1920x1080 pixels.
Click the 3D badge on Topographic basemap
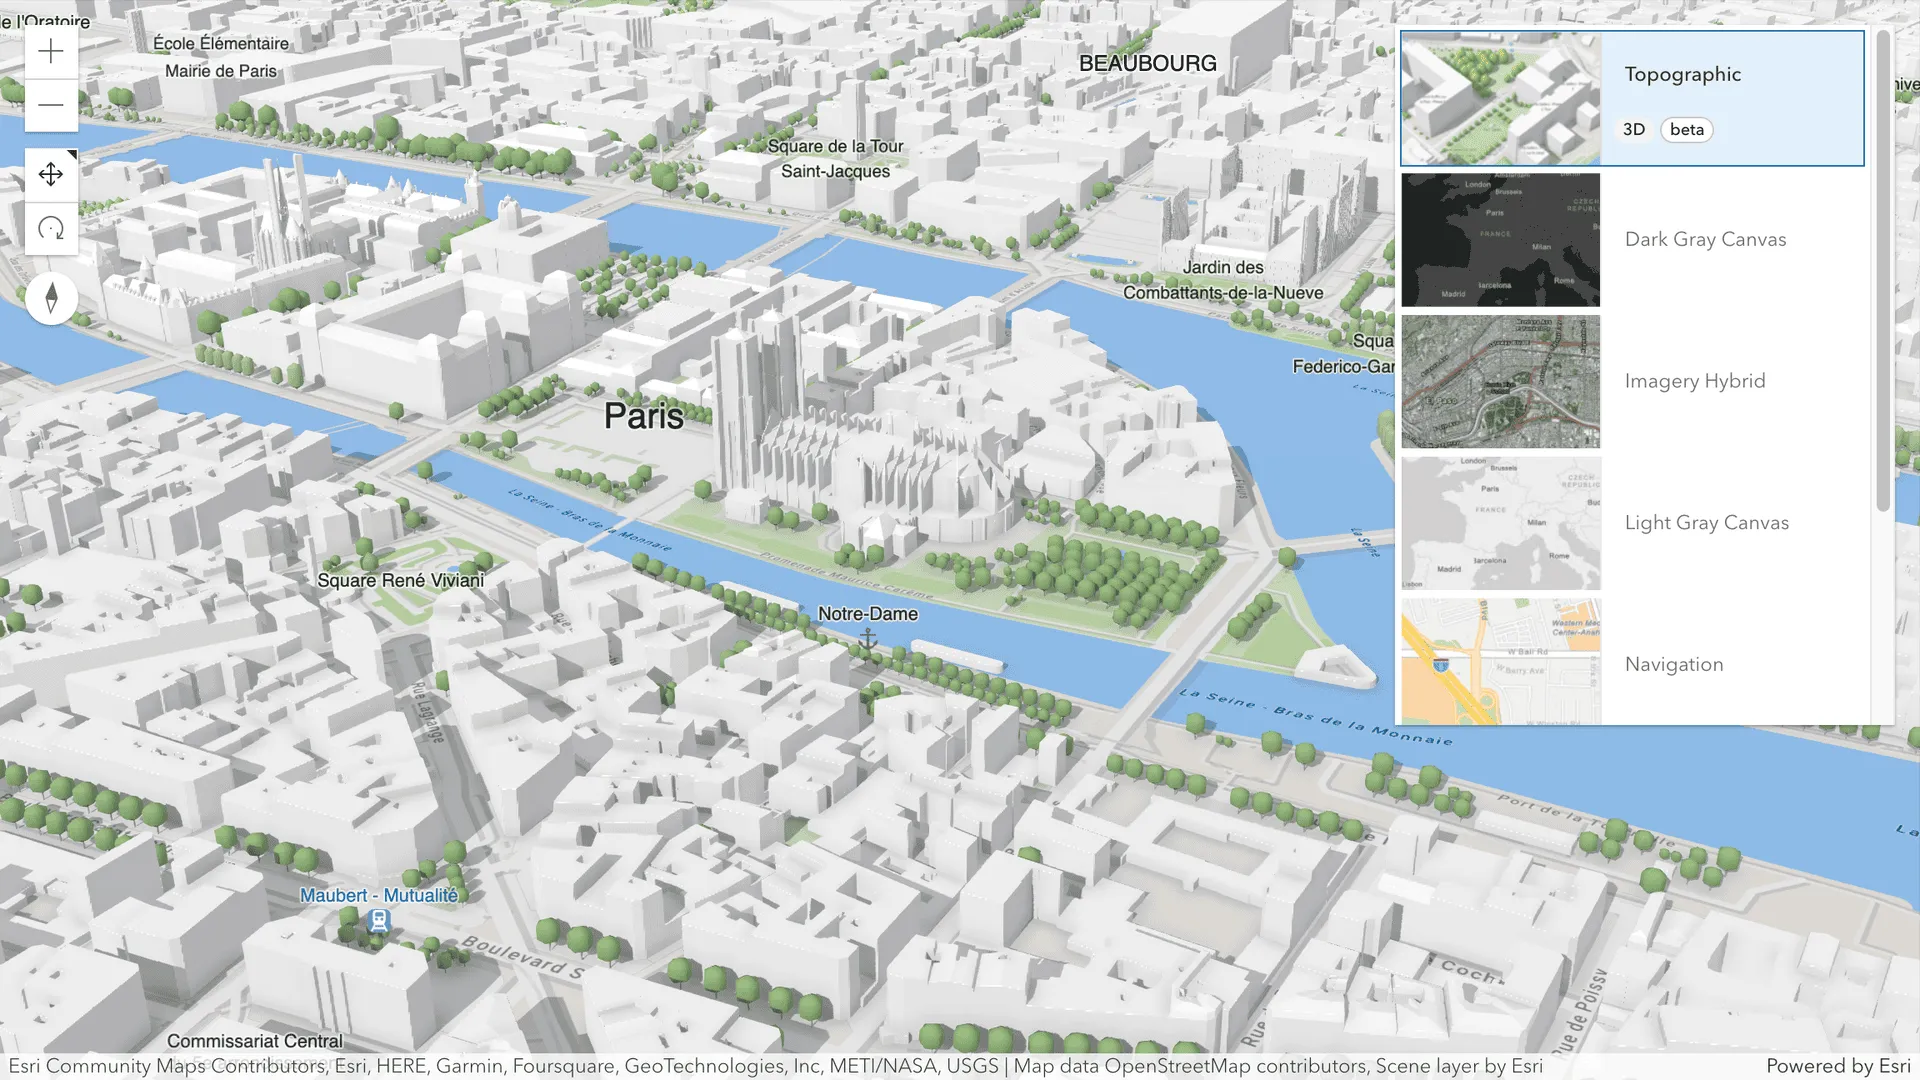tap(1634, 129)
